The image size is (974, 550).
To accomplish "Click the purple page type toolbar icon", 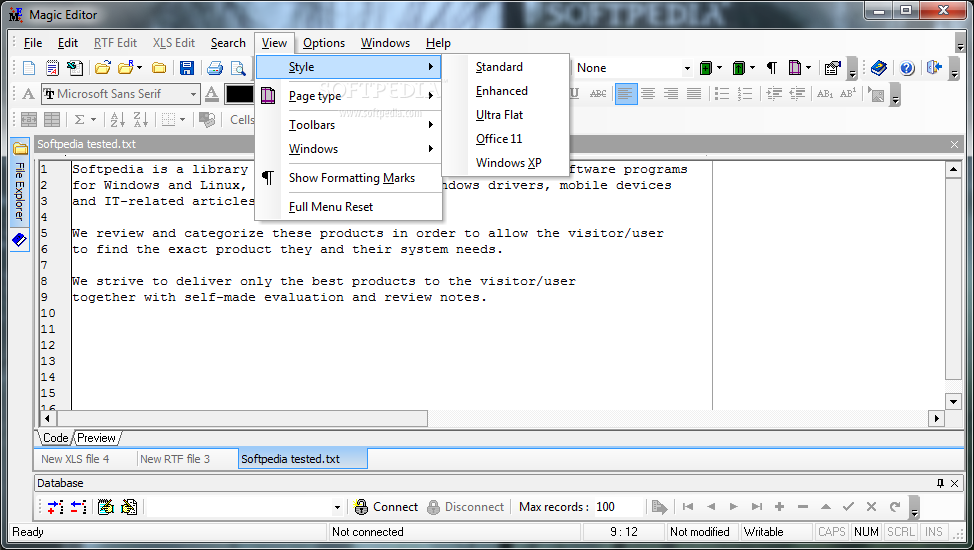I will 794,68.
